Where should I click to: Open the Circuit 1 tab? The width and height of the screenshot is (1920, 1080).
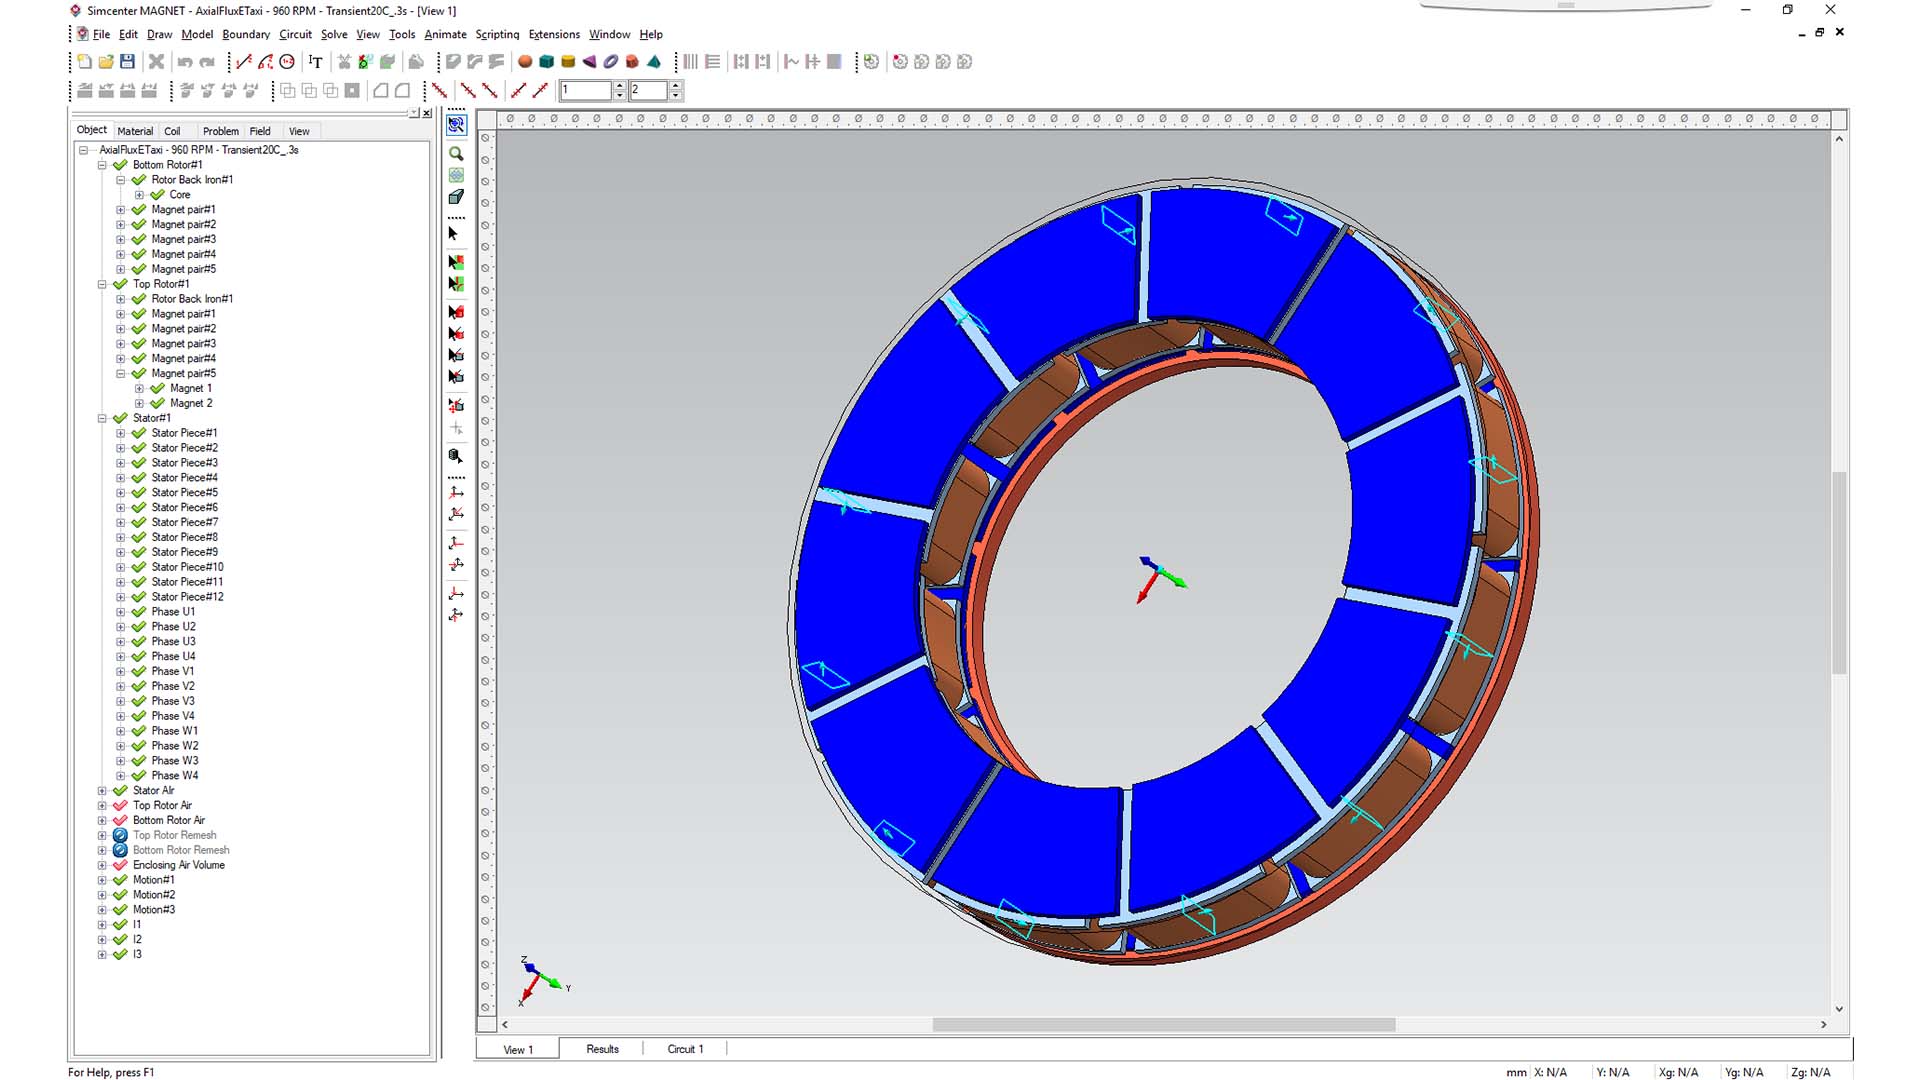[685, 1048]
